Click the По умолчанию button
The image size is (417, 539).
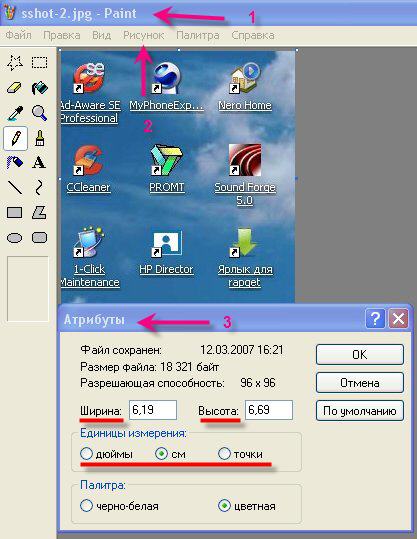pyautogui.click(x=360, y=410)
